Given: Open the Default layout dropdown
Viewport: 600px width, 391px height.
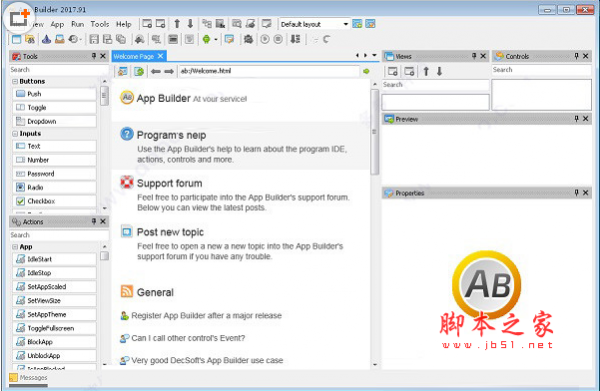Looking at the screenshot, I should click(x=346, y=24).
